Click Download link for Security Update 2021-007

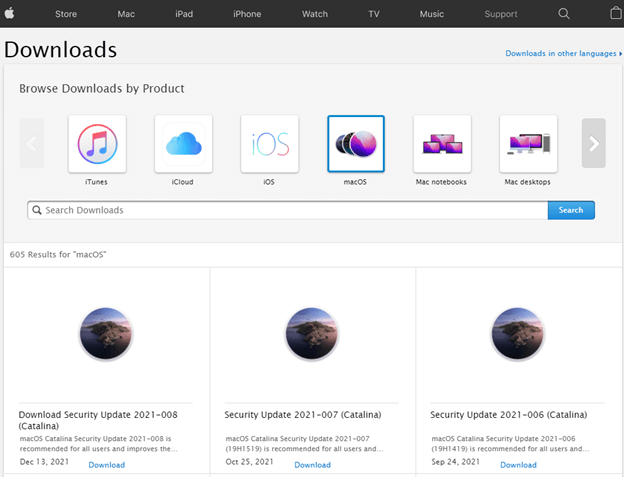click(312, 465)
